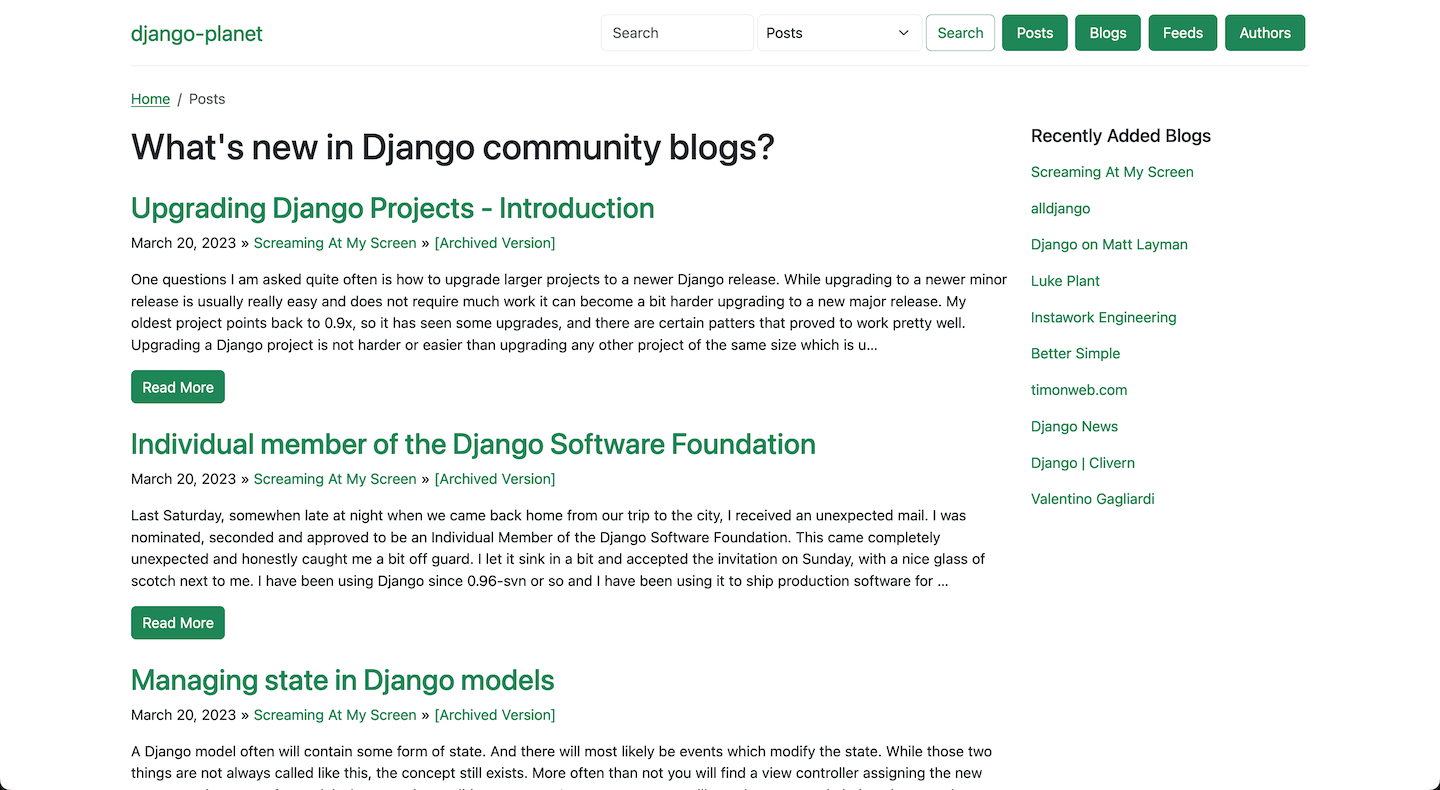Click the django-planet site logo
This screenshot has width=1440, height=790.
pyautogui.click(x=197, y=34)
